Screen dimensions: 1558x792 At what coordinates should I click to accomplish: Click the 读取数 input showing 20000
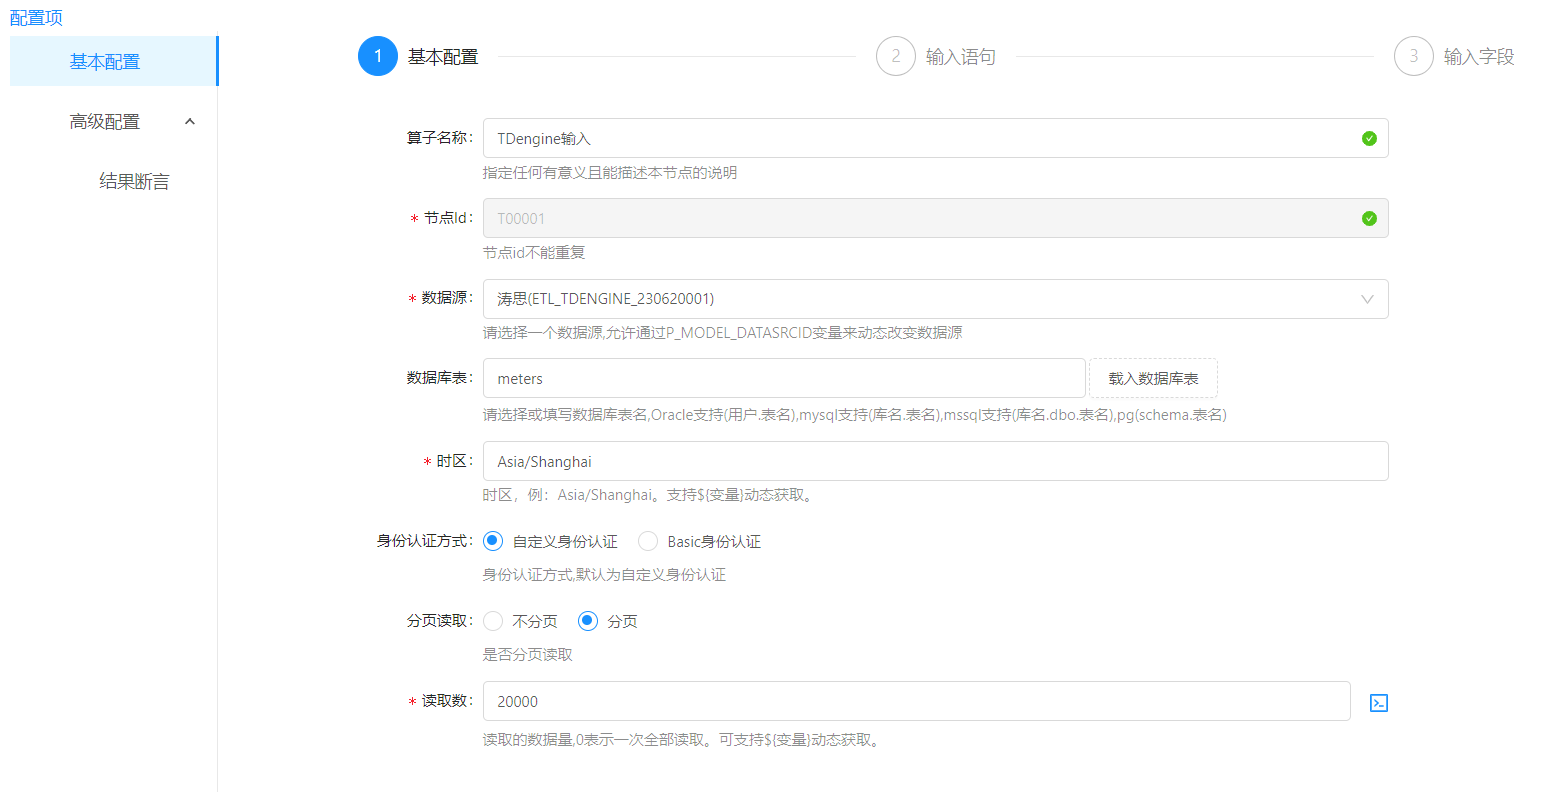click(x=916, y=702)
